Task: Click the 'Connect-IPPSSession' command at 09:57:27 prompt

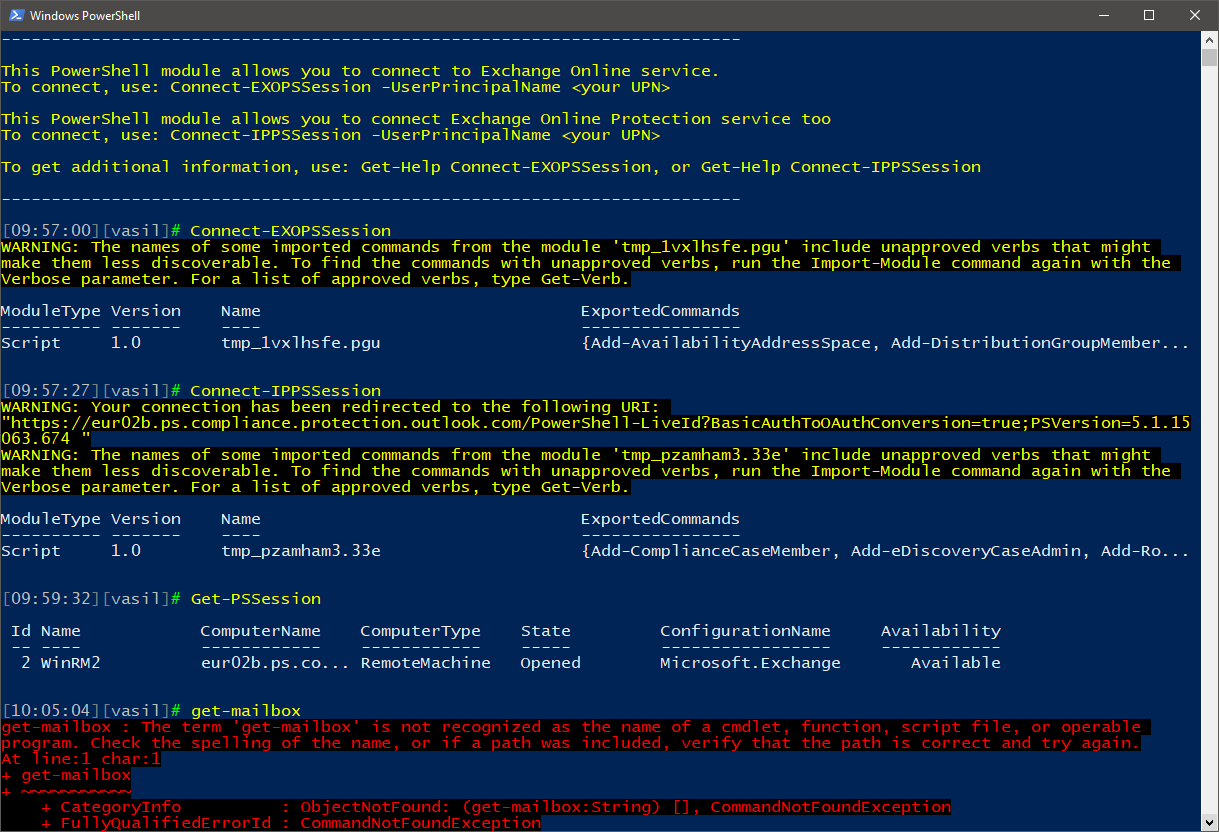Action: [x=285, y=391]
